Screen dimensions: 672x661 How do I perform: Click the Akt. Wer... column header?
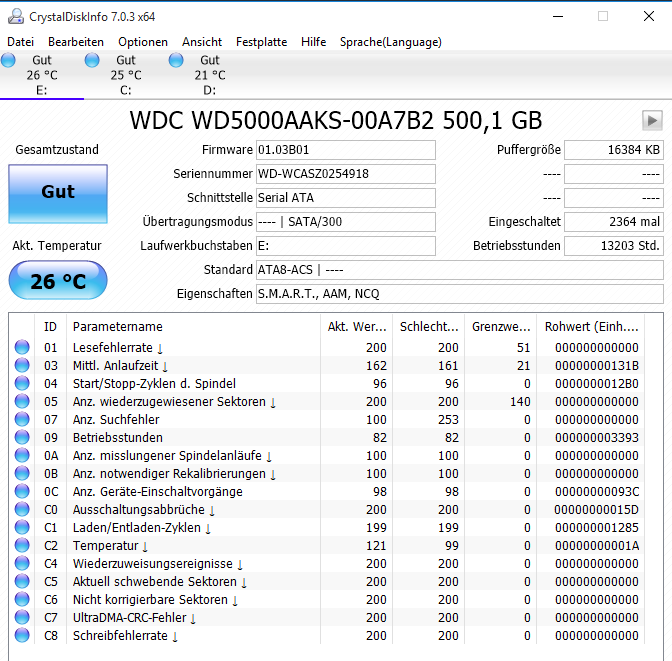(x=357, y=327)
